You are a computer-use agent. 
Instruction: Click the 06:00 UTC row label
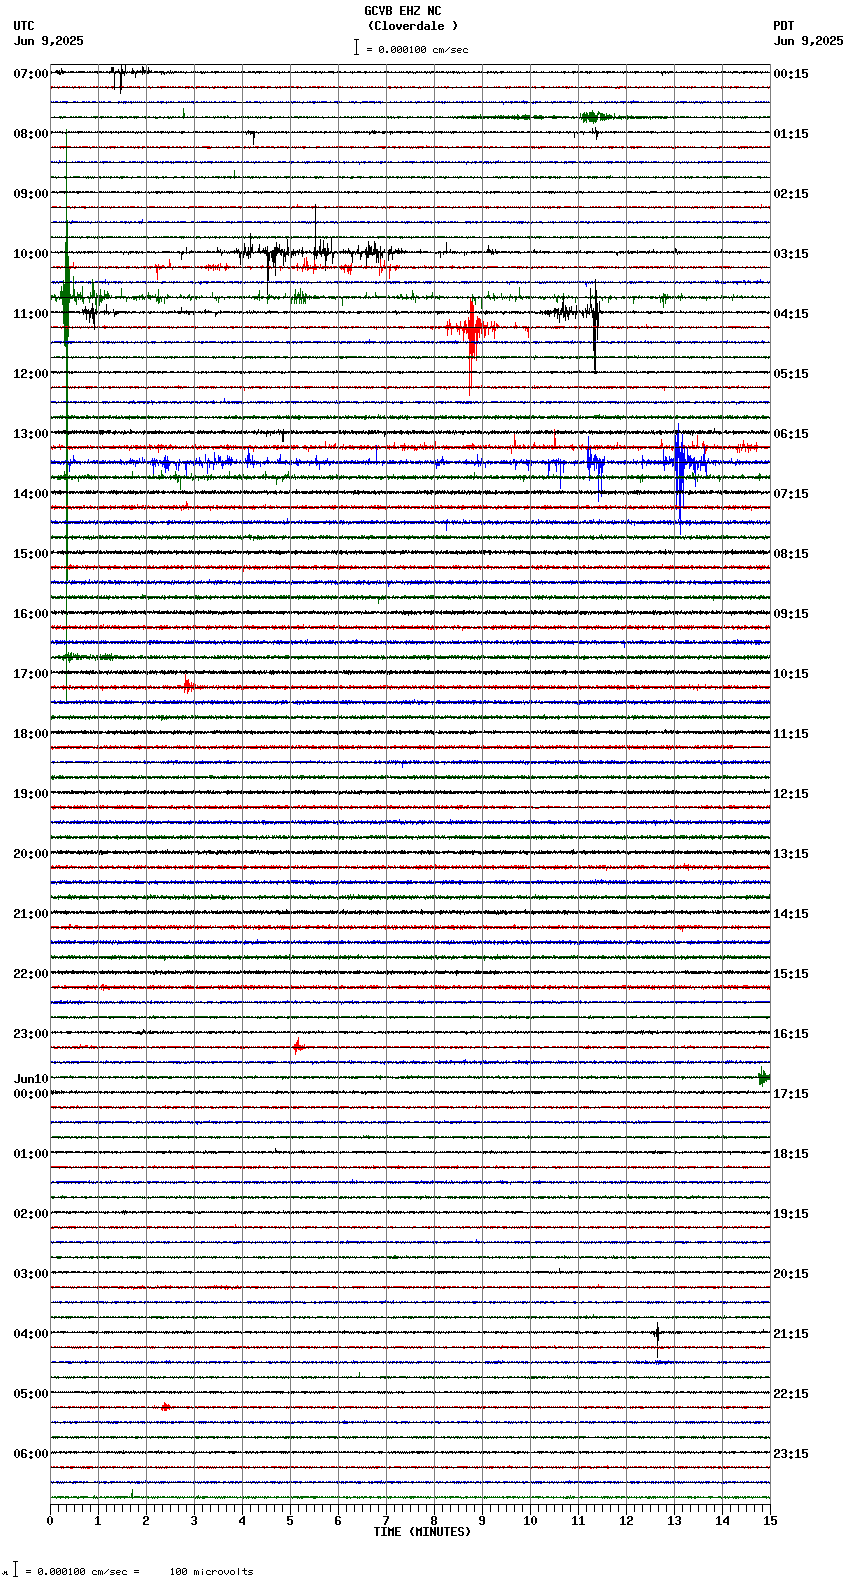coord(31,1454)
